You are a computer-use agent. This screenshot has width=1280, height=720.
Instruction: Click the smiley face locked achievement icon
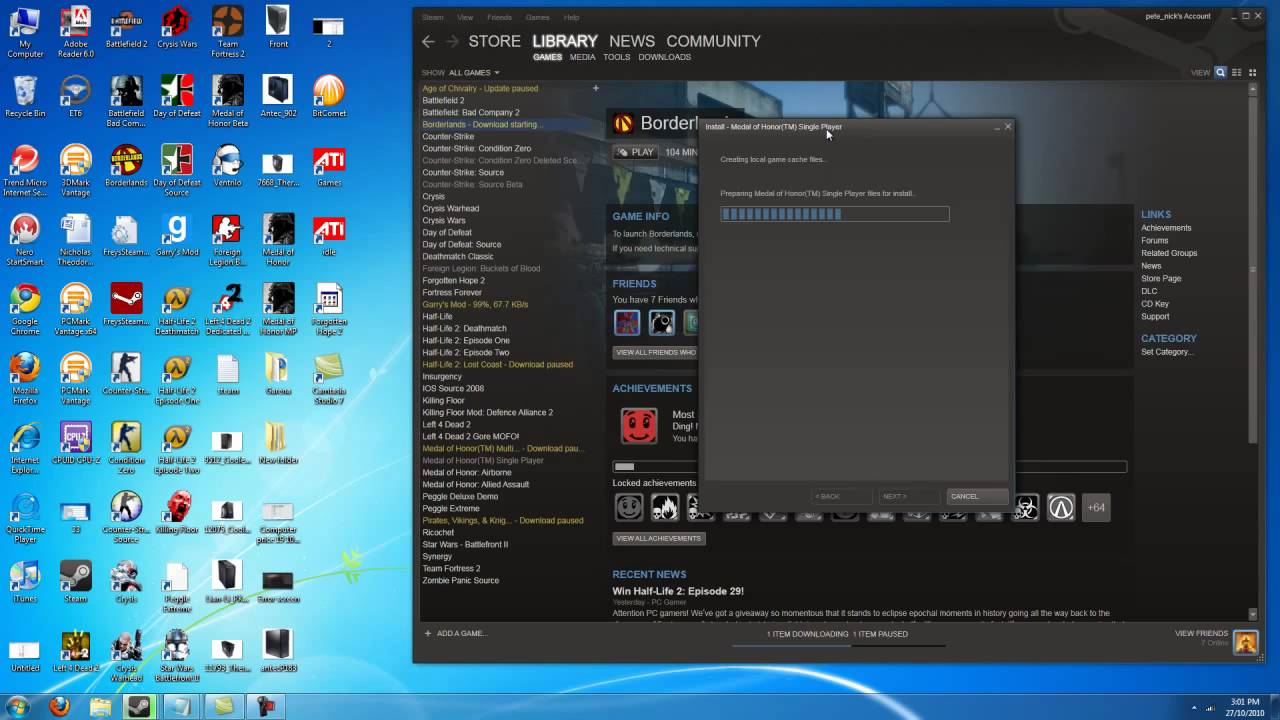pos(629,508)
